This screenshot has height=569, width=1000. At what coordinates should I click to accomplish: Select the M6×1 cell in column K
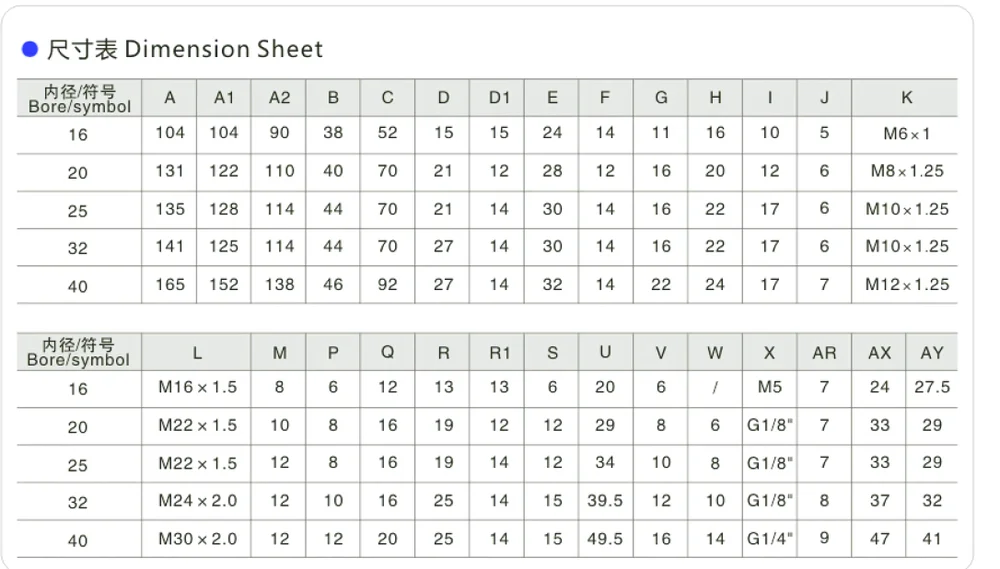tap(906, 133)
